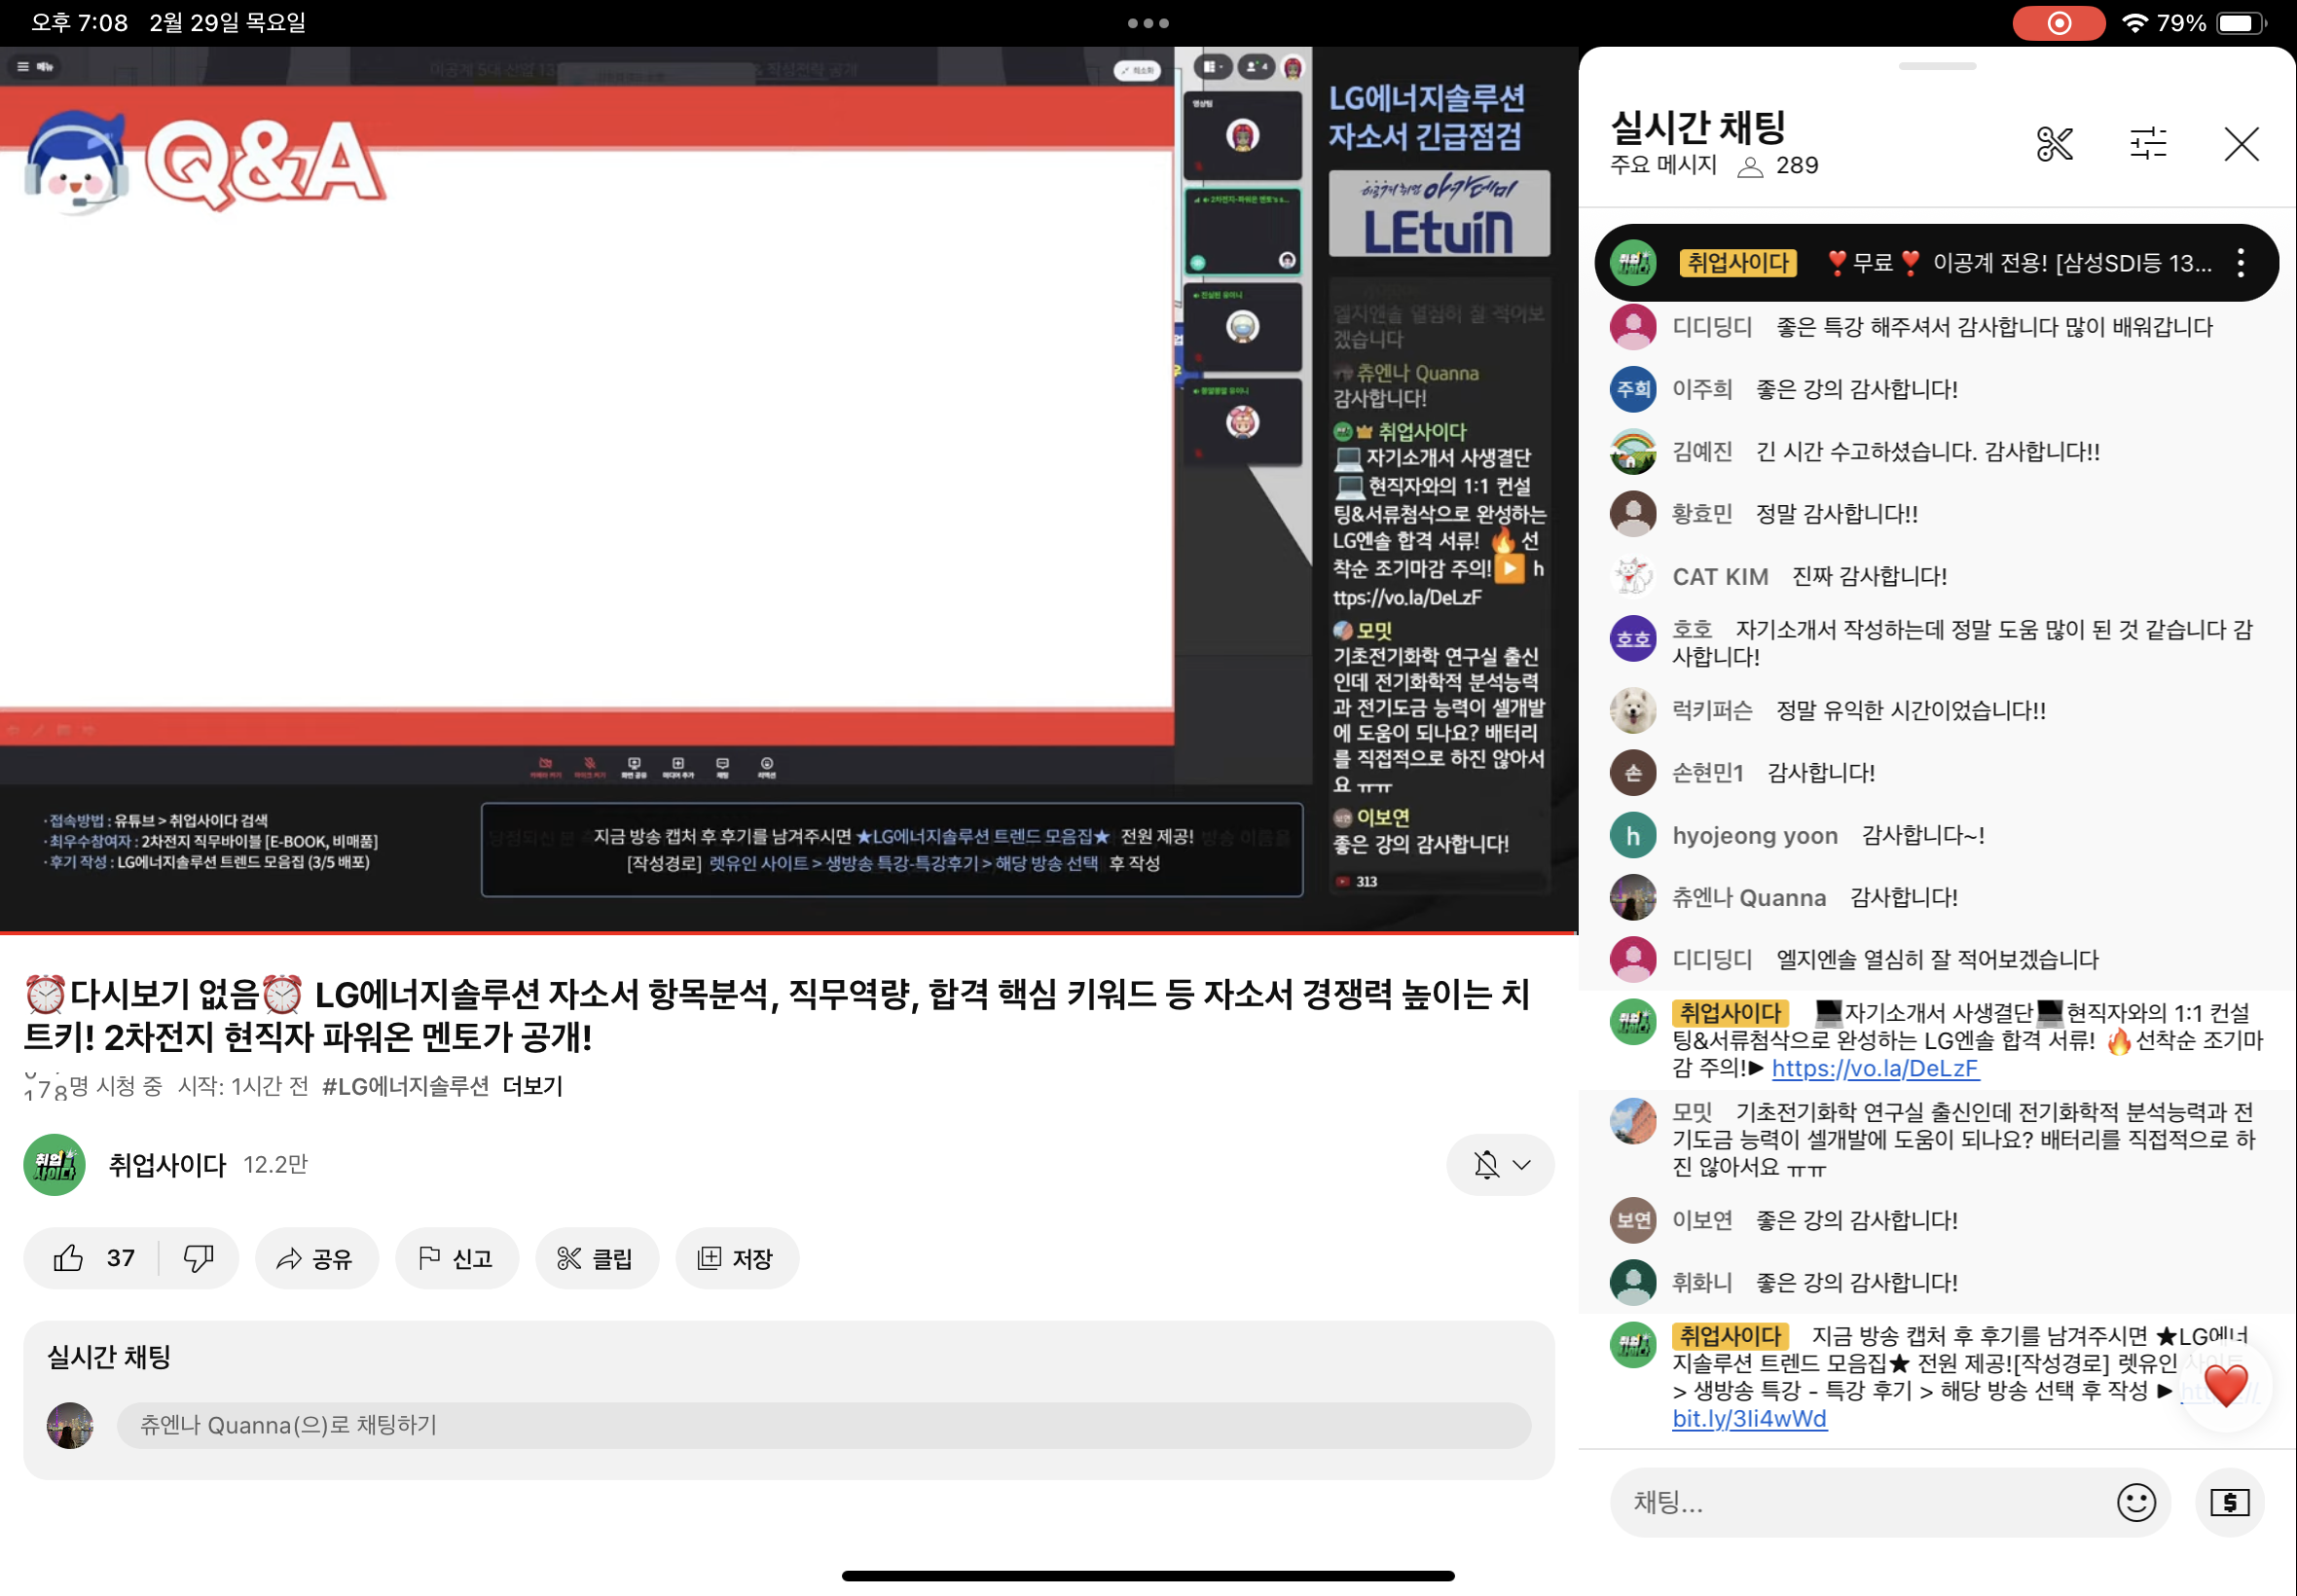
Task: Tap 손현민1 avatar in chat
Action: (x=1632, y=772)
